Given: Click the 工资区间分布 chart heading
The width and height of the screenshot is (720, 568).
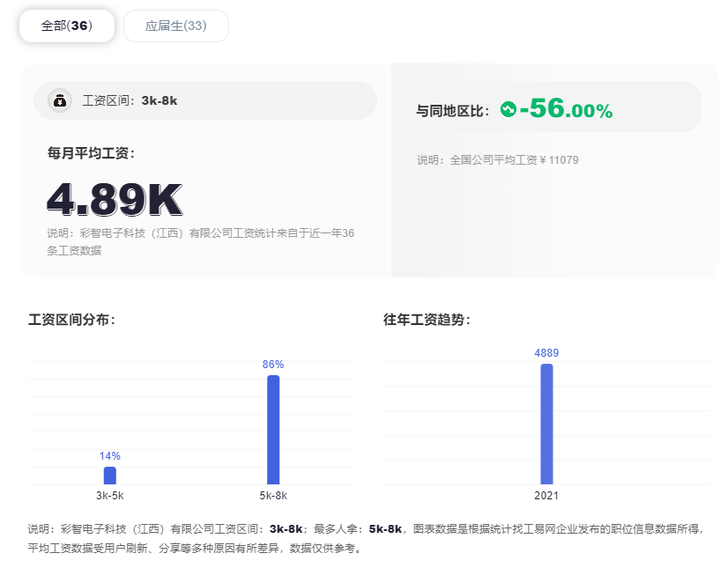Looking at the screenshot, I should pyautogui.click(x=72, y=319).
